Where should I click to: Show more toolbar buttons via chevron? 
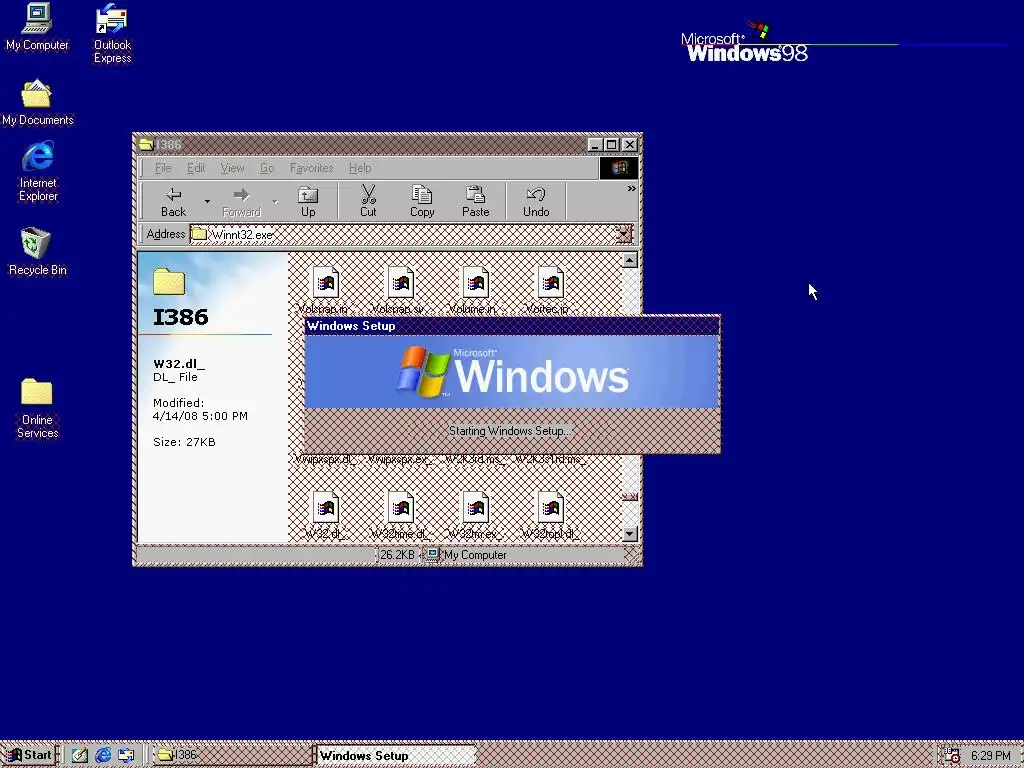tap(631, 189)
